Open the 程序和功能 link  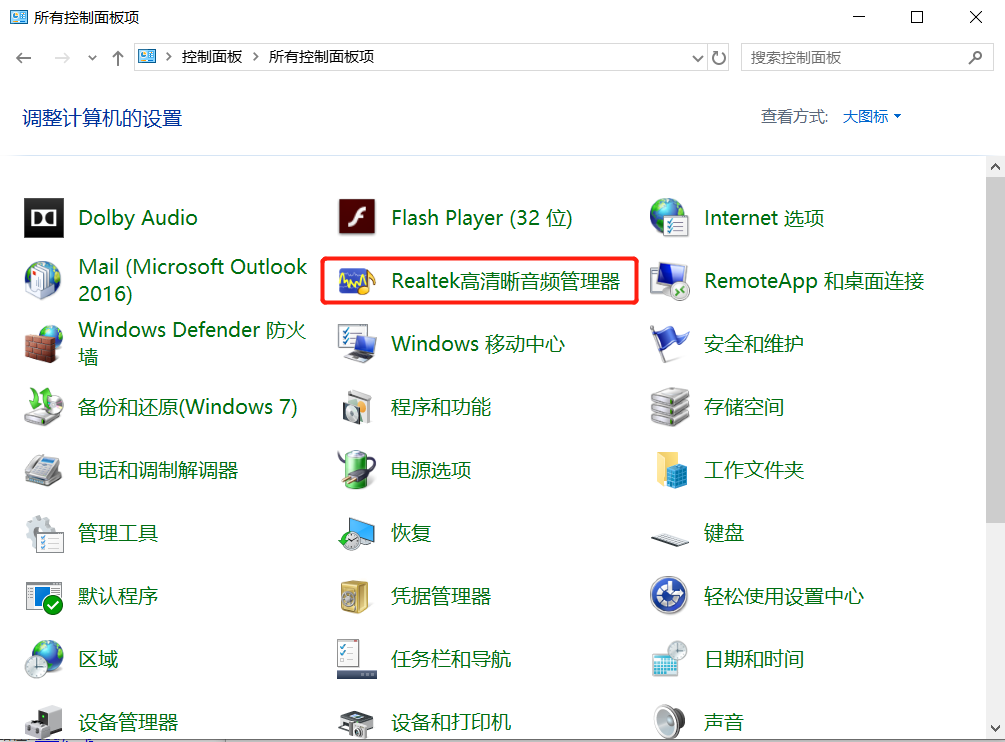point(441,407)
